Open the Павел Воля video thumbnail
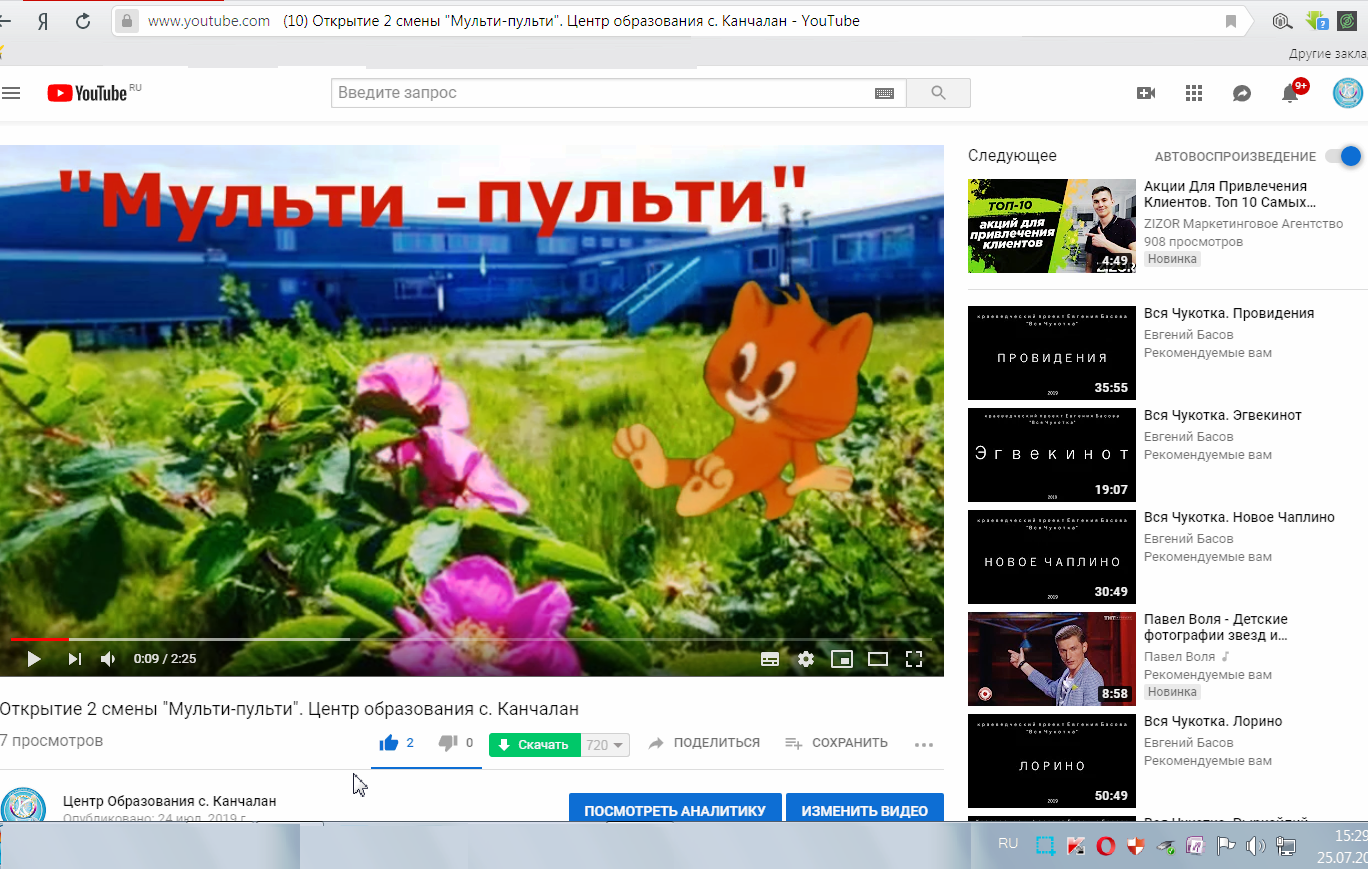Screen dimensions: 1368x869 coord(1052,659)
